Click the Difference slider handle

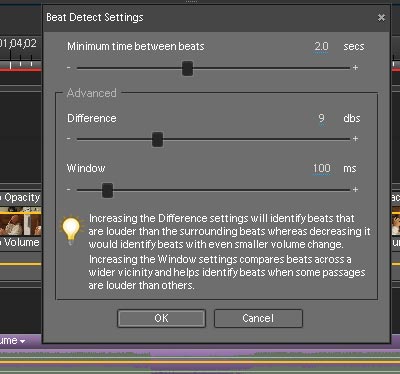[157, 139]
